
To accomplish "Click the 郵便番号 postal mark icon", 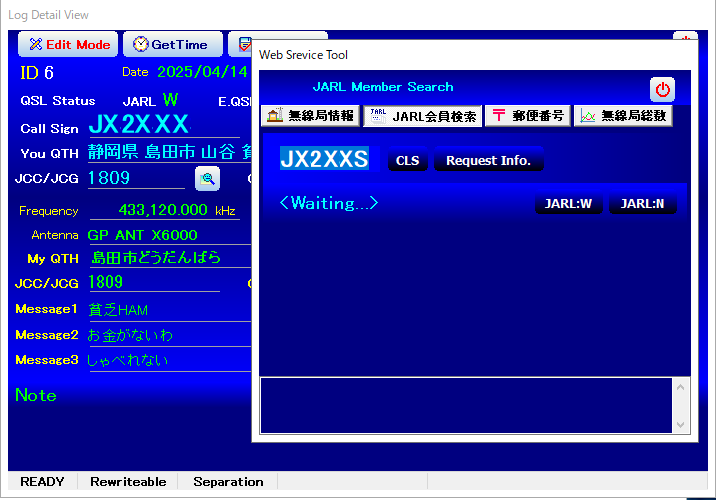I will click(499, 115).
